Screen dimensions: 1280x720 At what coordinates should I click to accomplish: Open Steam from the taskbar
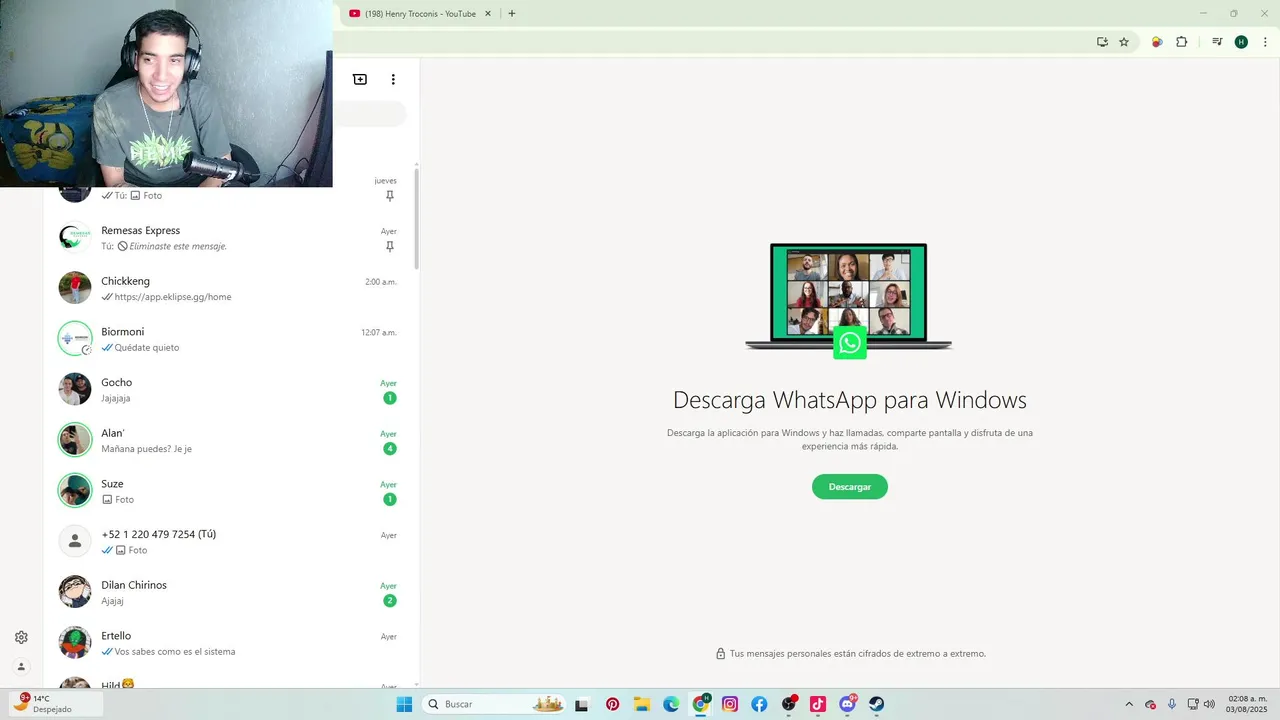pyautogui.click(x=877, y=704)
